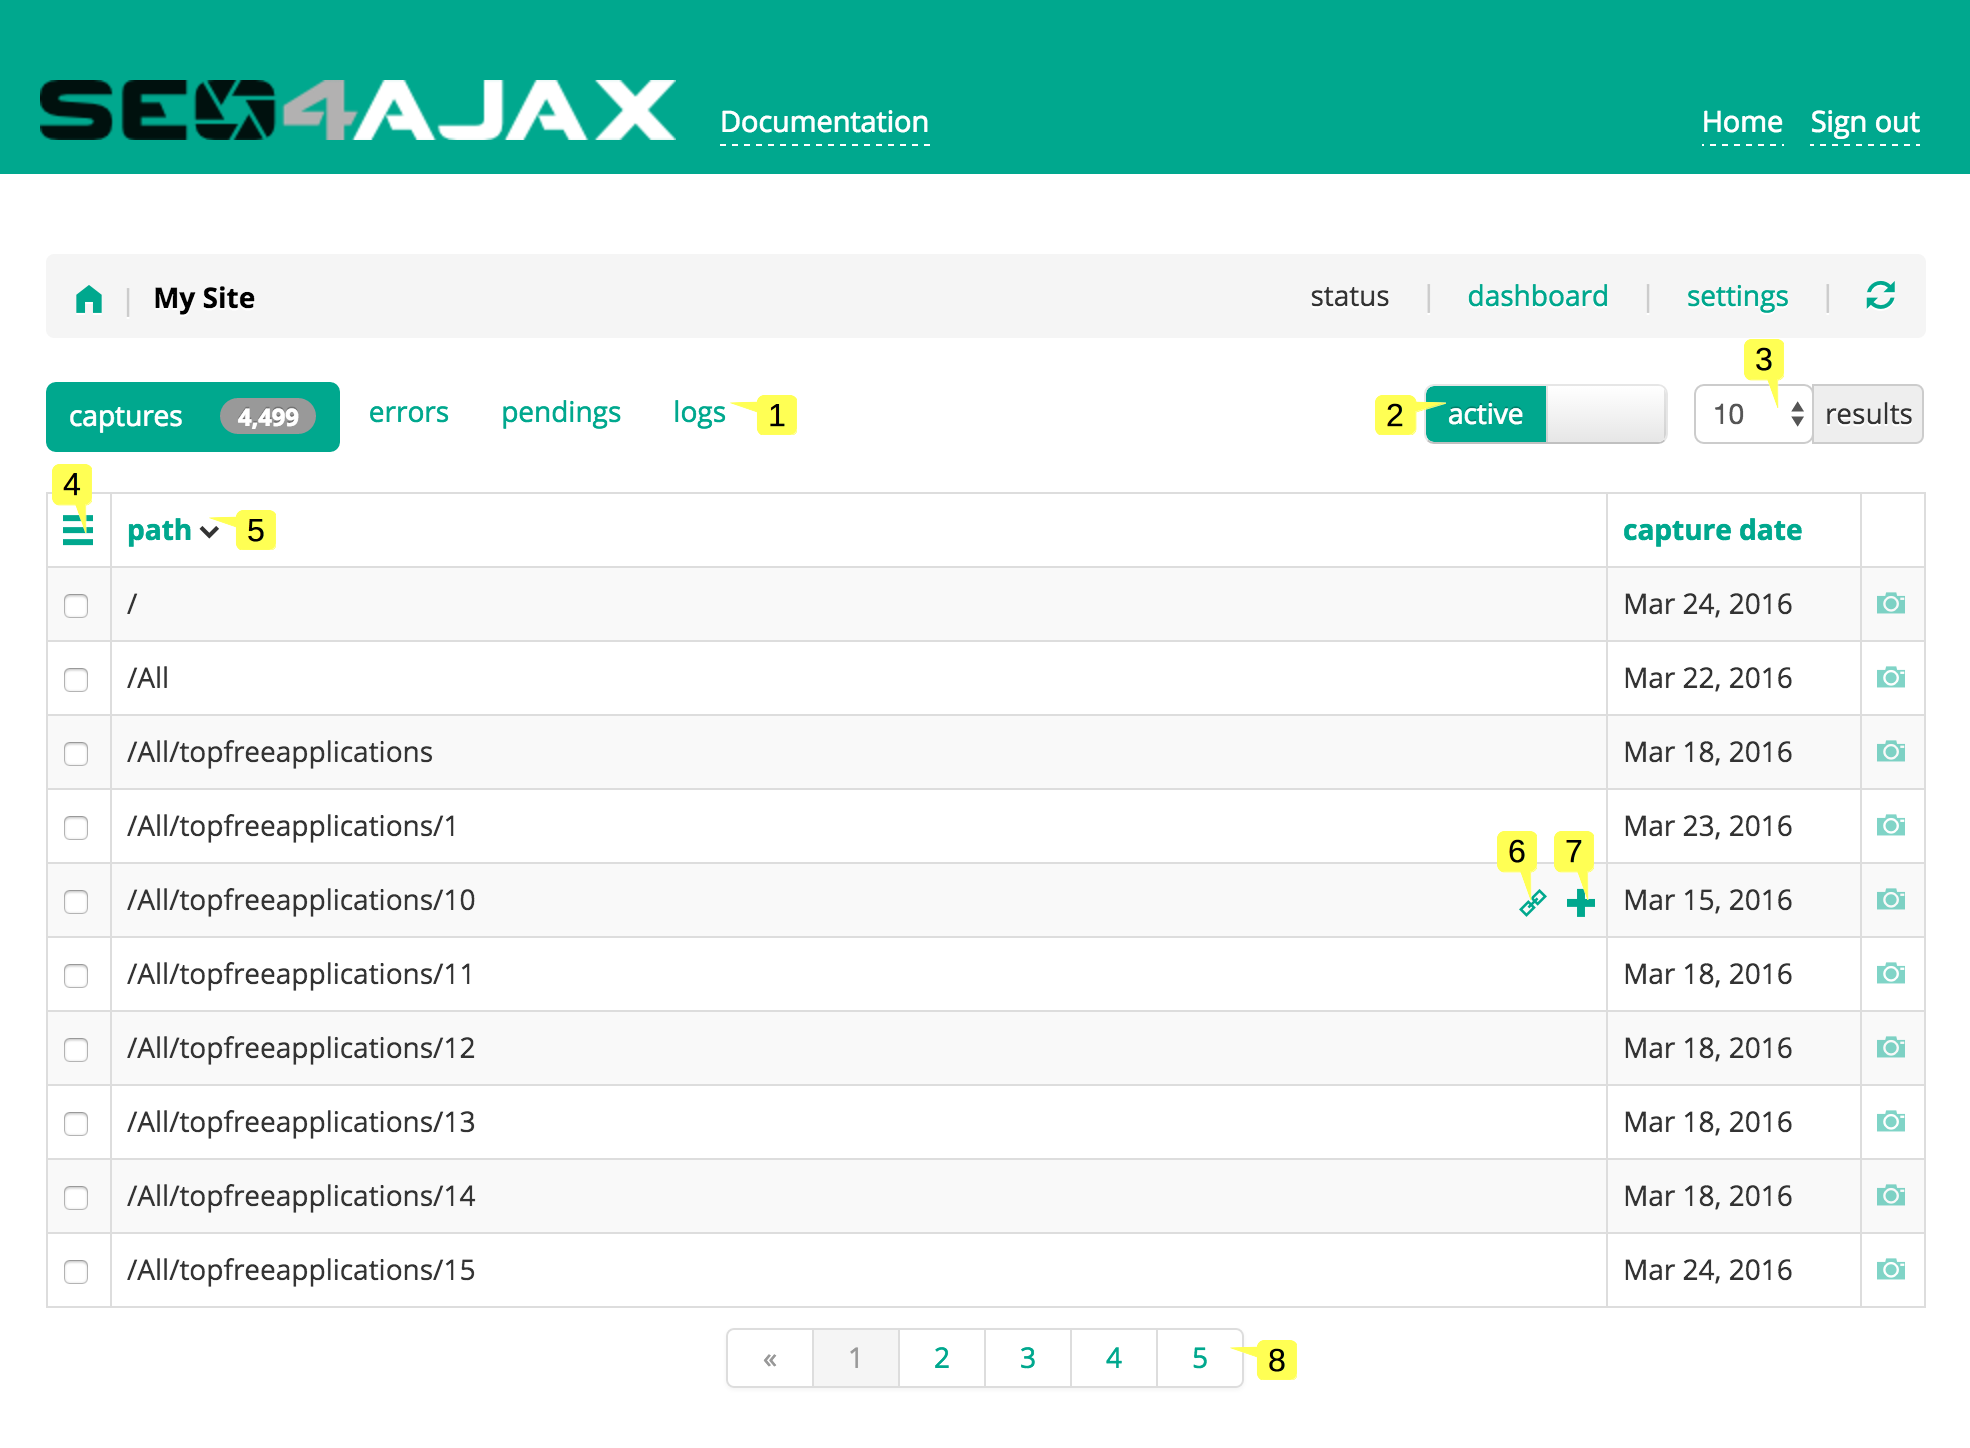Check the checkbox on the /All row
This screenshot has width=1970, height=1448.
[77, 678]
